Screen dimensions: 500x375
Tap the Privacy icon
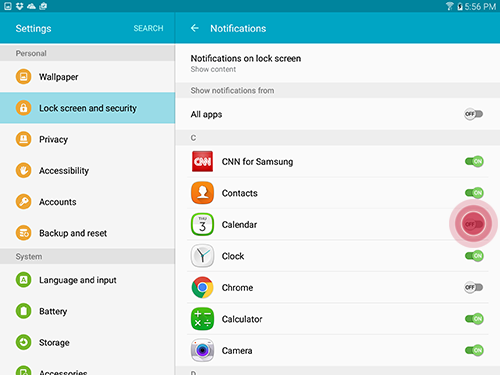23,139
